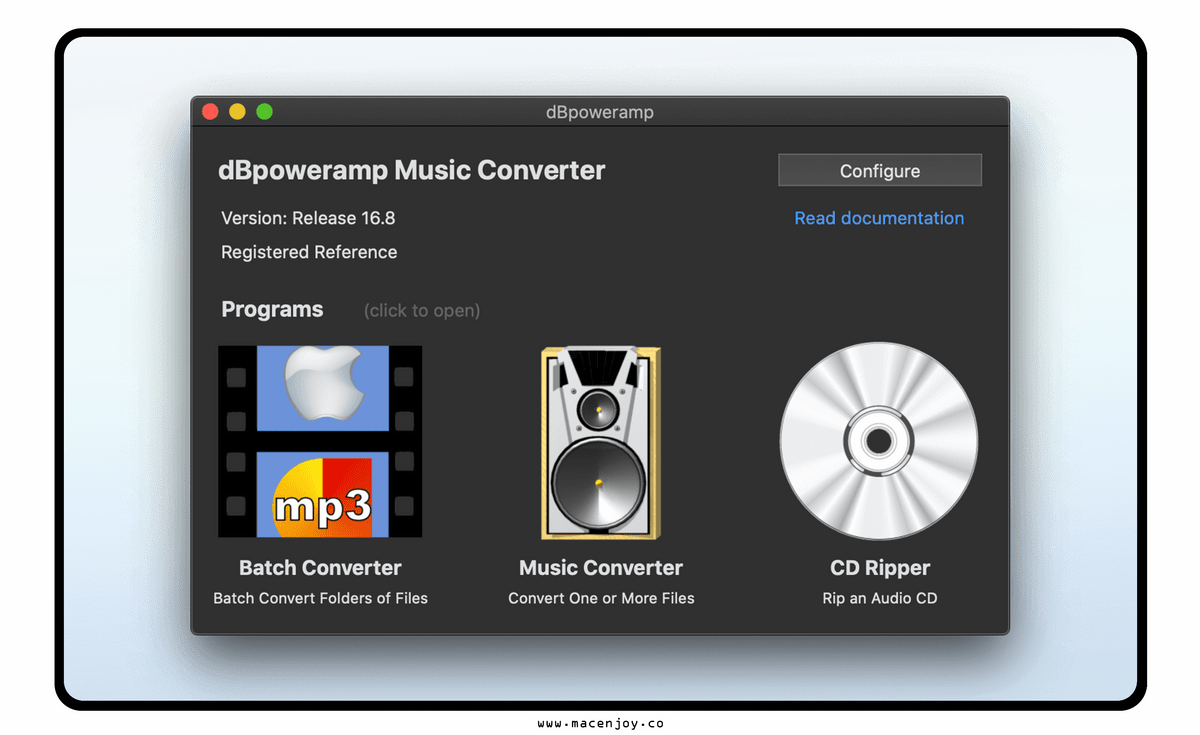
Task: Click the Music Converter label
Action: (x=601, y=568)
